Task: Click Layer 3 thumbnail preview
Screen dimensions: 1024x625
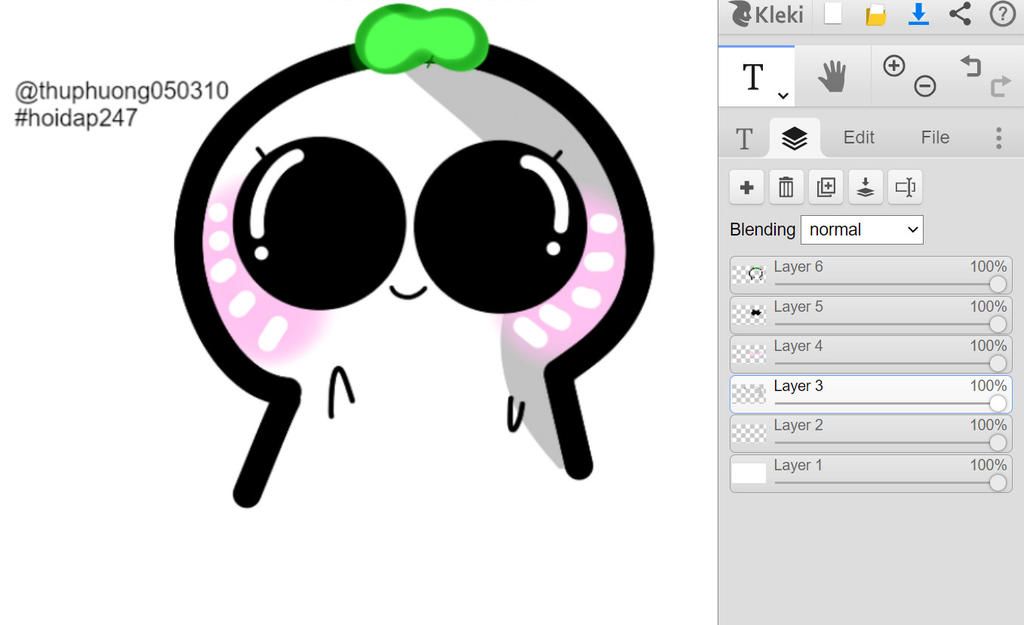Action: [x=748, y=394]
